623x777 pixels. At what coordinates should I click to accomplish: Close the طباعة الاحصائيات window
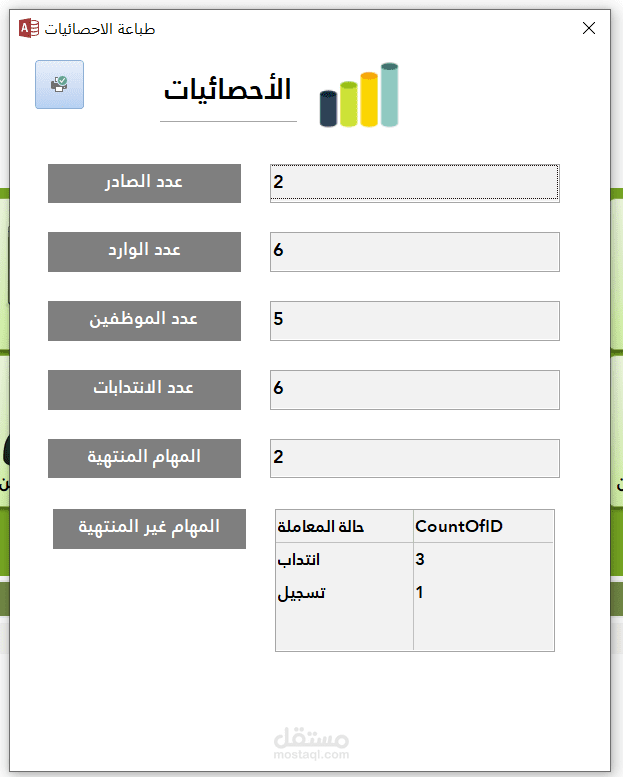click(x=588, y=28)
